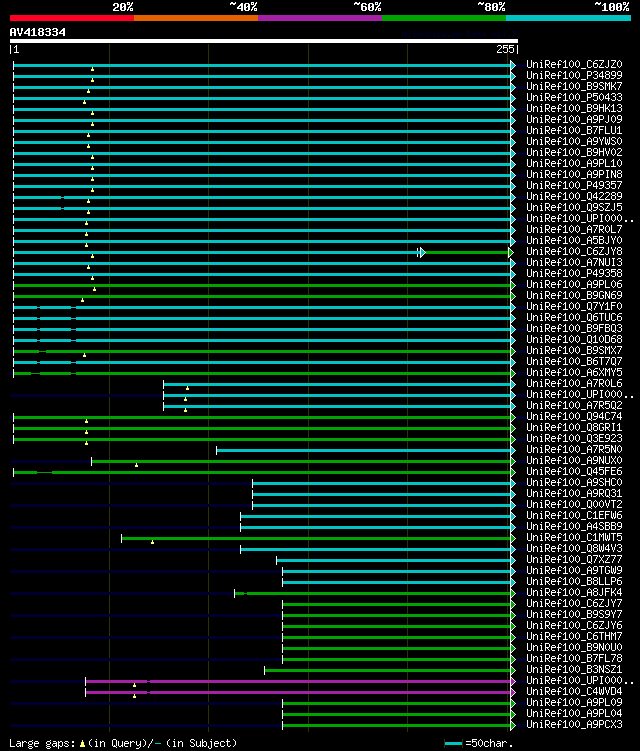
Task: Click the cyan ~100% identity legend segment
Action: [x=568, y=18]
